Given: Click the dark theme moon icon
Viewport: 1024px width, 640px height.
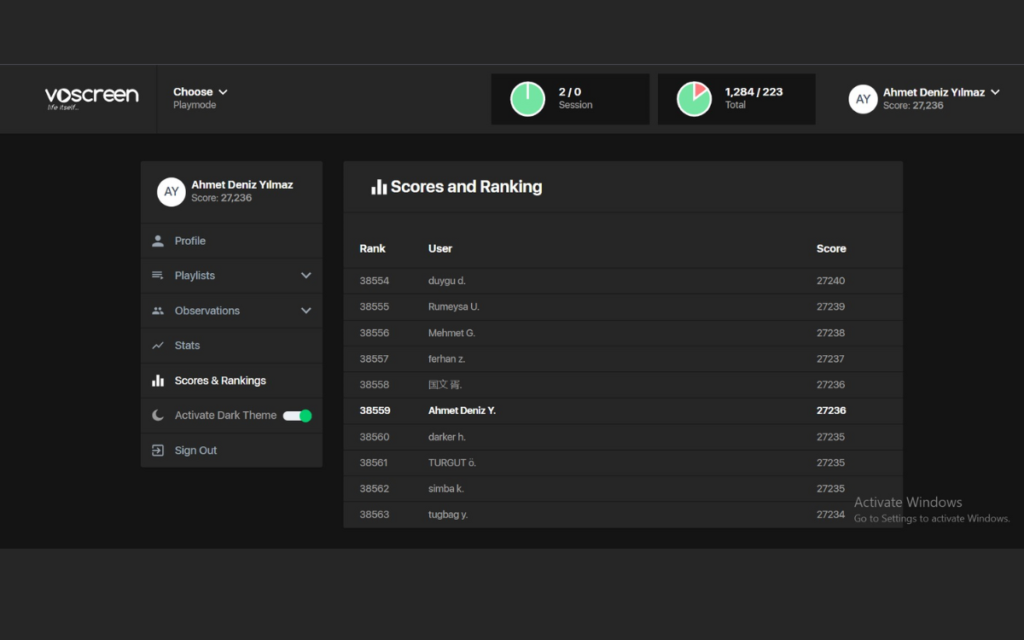Looking at the screenshot, I should pyautogui.click(x=158, y=415).
